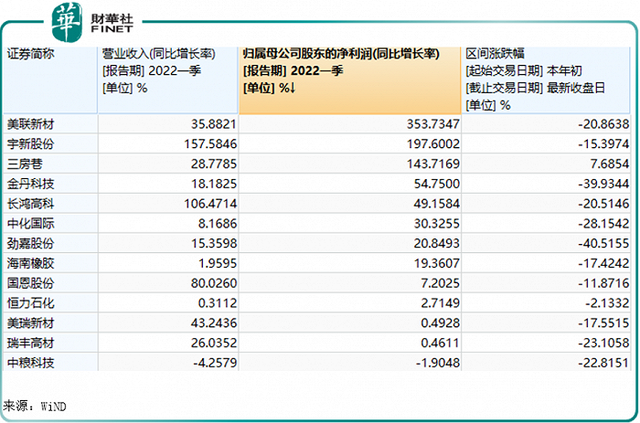Viewport: 640px width, 423px height.
Task: Click revenue value 18.1825
Action: 214,184
